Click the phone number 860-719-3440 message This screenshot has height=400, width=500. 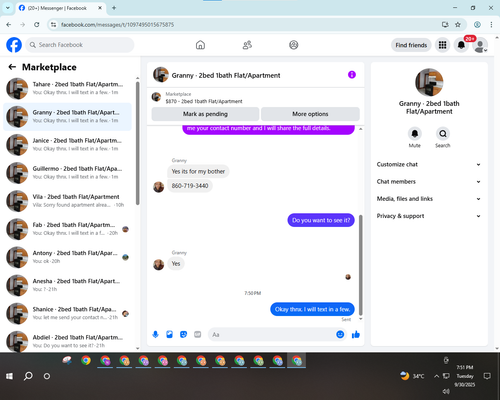[190, 186]
